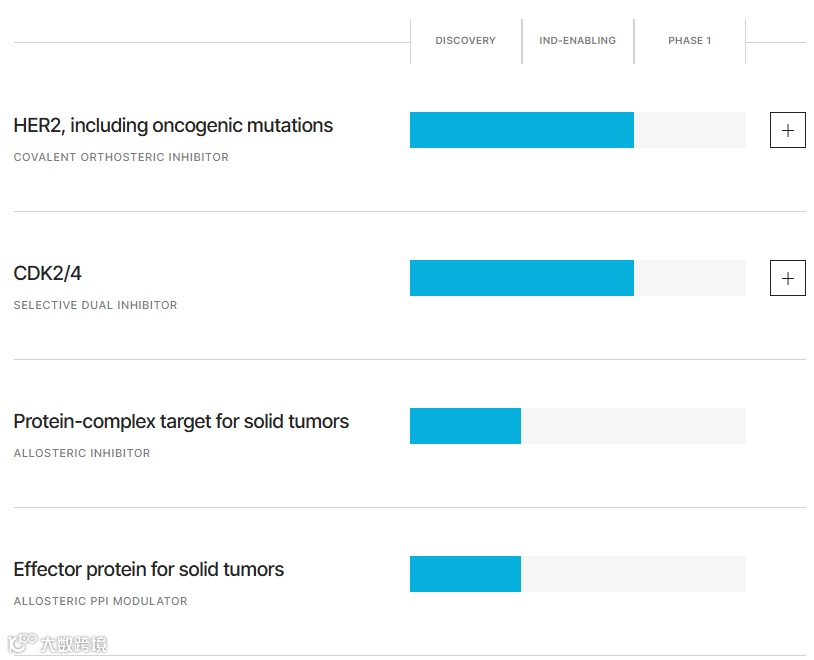Expand the CDK2/4 row plus button
The height and width of the screenshot is (660, 814).
[787, 278]
